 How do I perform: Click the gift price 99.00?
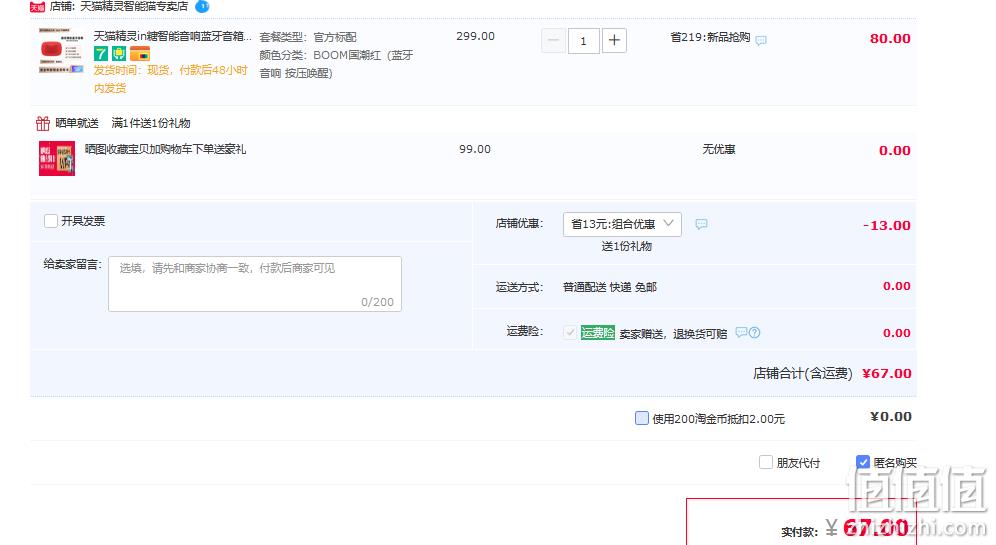point(474,149)
